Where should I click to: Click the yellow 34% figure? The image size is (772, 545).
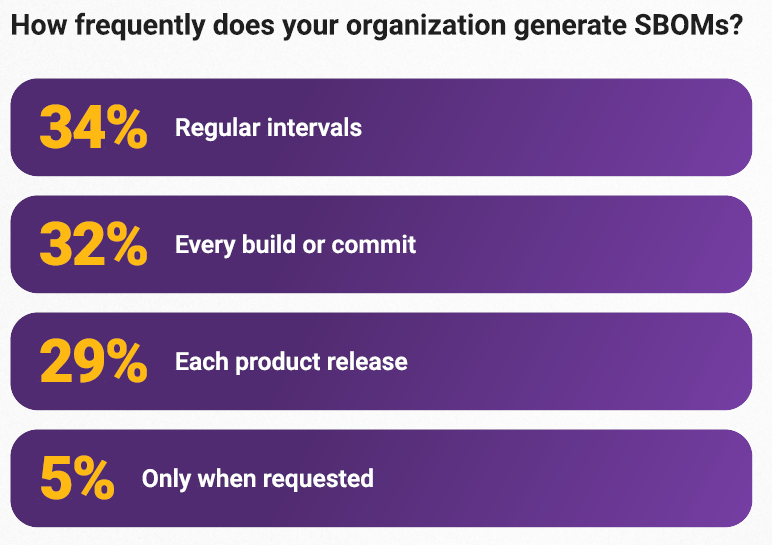tap(93, 128)
